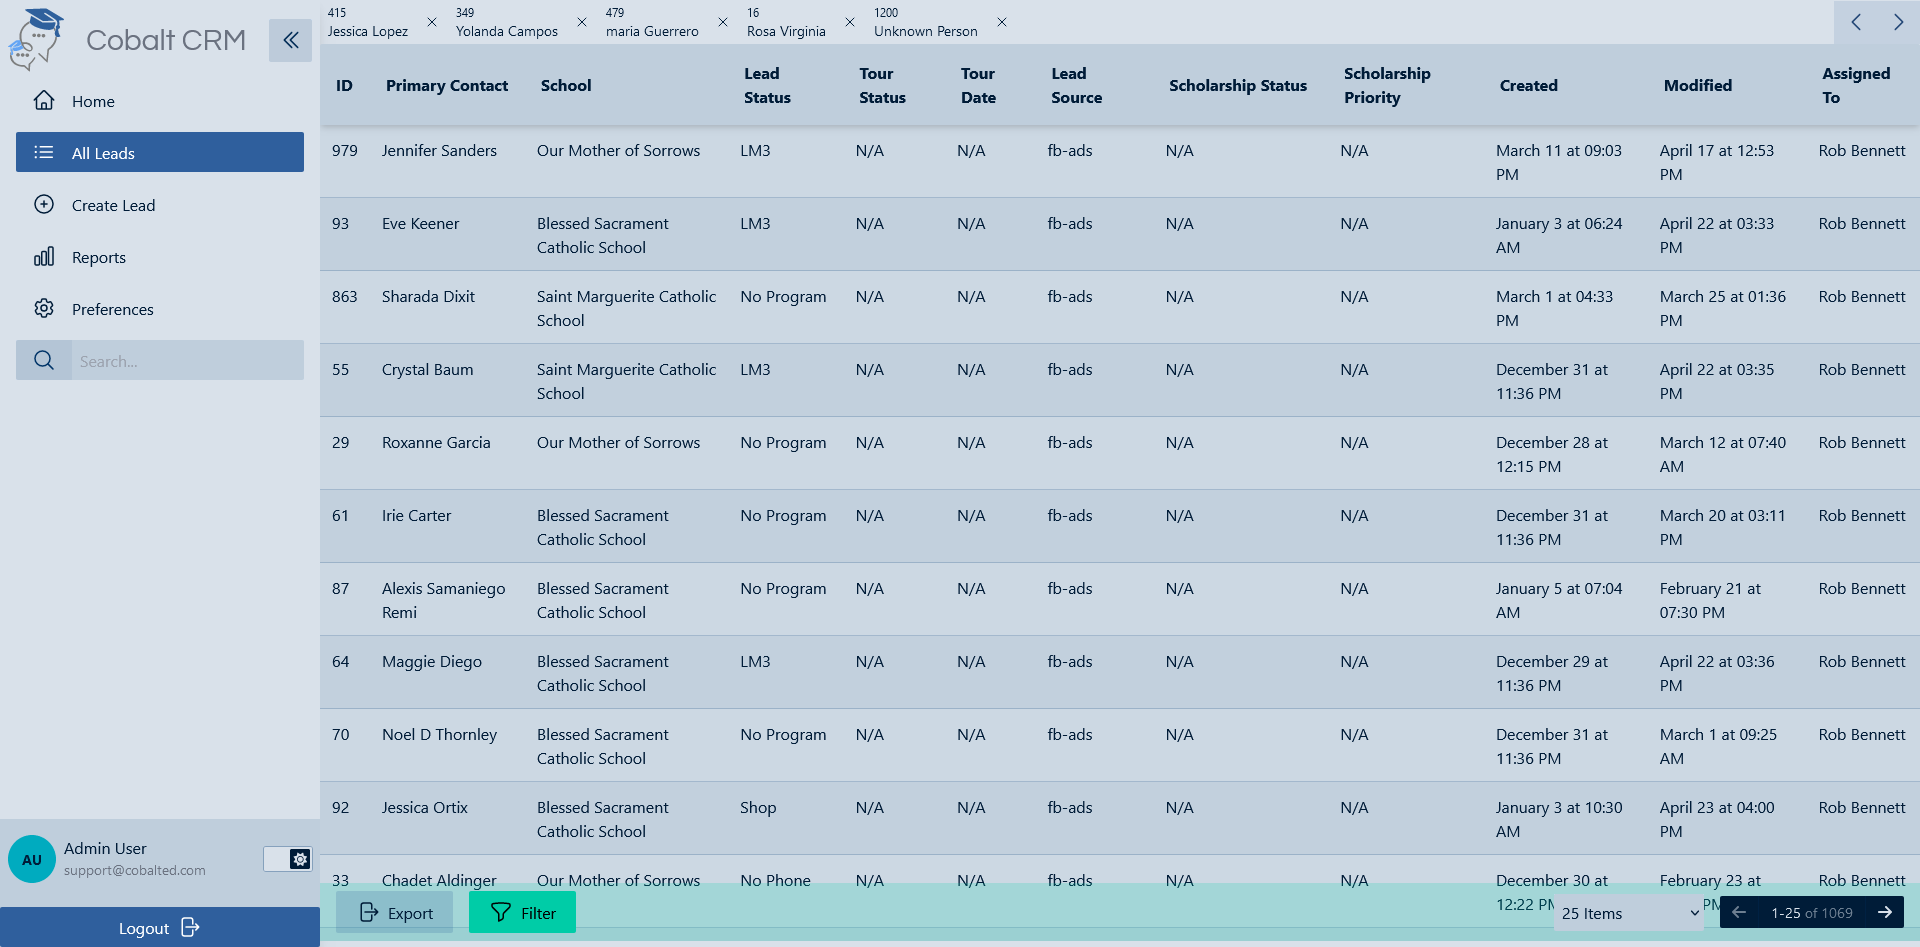1920x947 pixels.
Task: Switch to the Yolanda Campos tab
Action: click(x=506, y=22)
